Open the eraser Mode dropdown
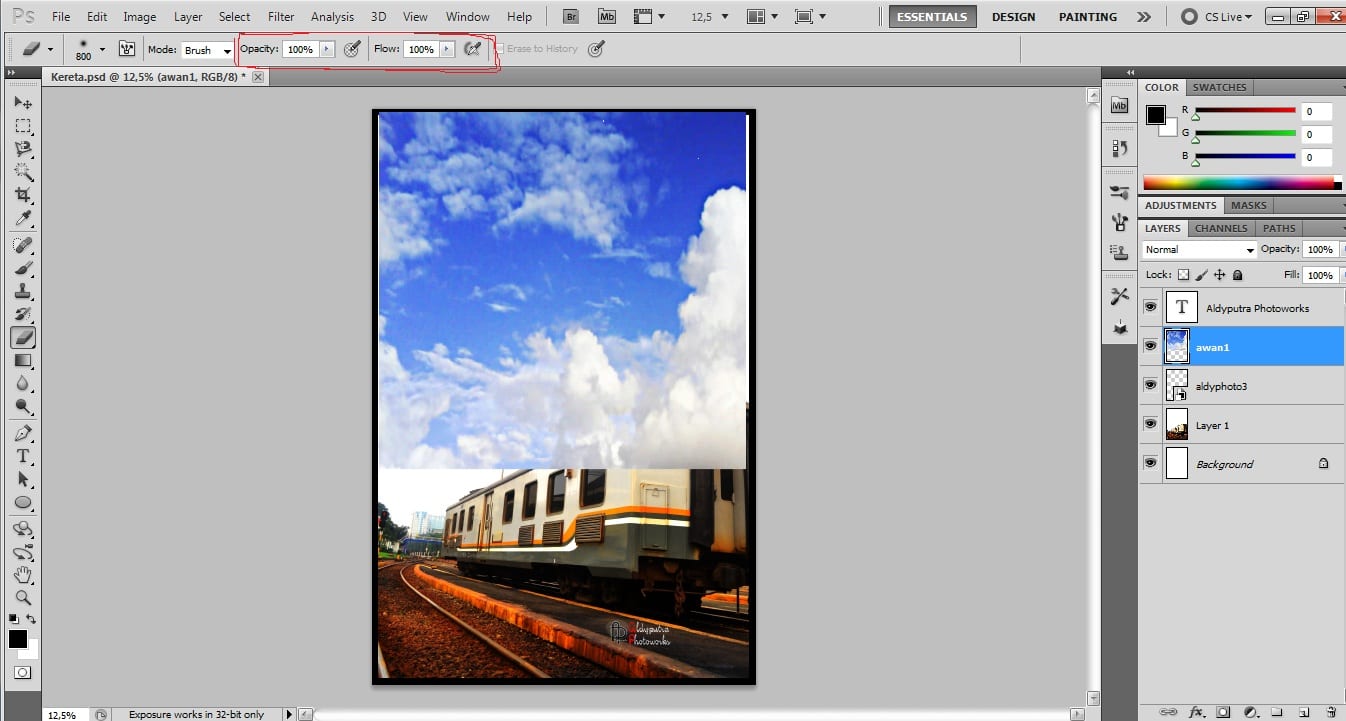The width and height of the screenshot is (1346, 721). (x=207, y=50)
